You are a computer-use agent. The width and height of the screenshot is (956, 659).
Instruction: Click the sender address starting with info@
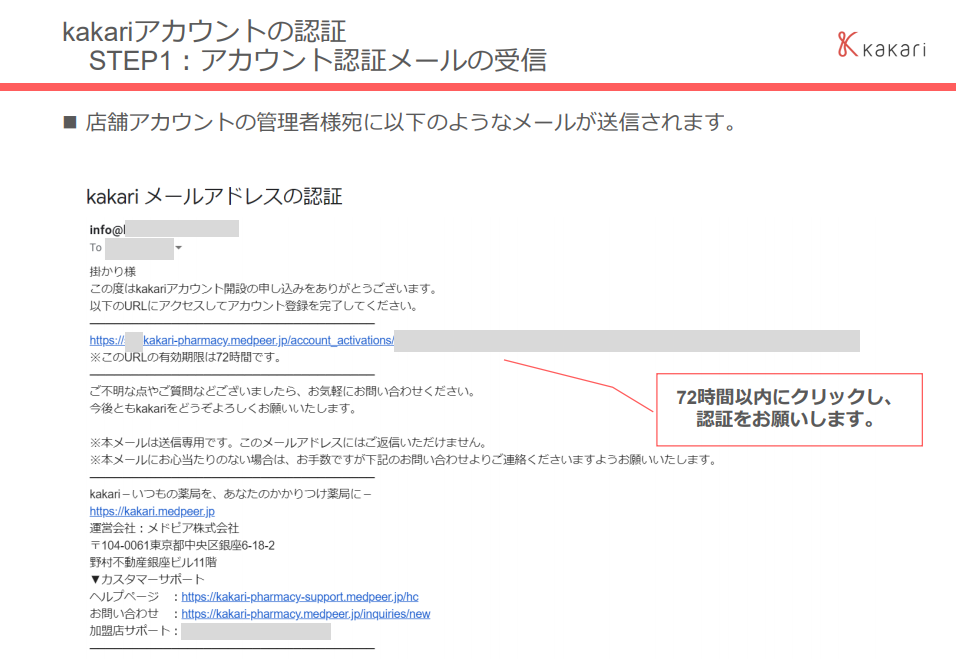tap(107, 230)
